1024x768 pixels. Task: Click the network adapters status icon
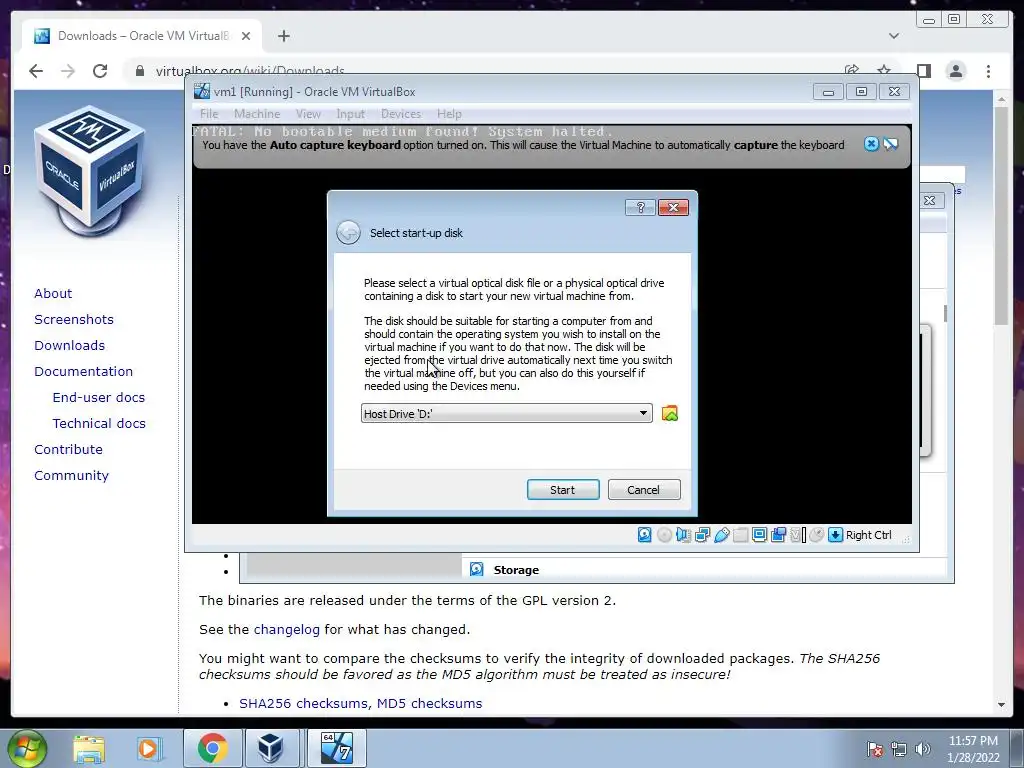[x=702, y=535]
